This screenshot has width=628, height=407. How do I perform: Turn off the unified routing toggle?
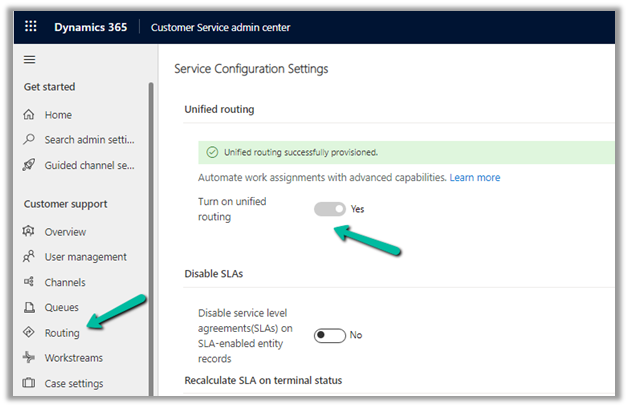point(330,209)
